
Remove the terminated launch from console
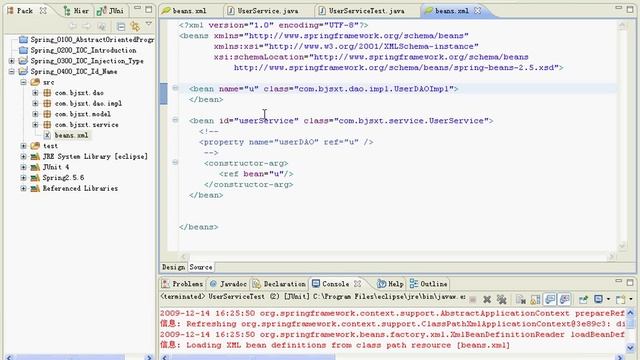487,300
